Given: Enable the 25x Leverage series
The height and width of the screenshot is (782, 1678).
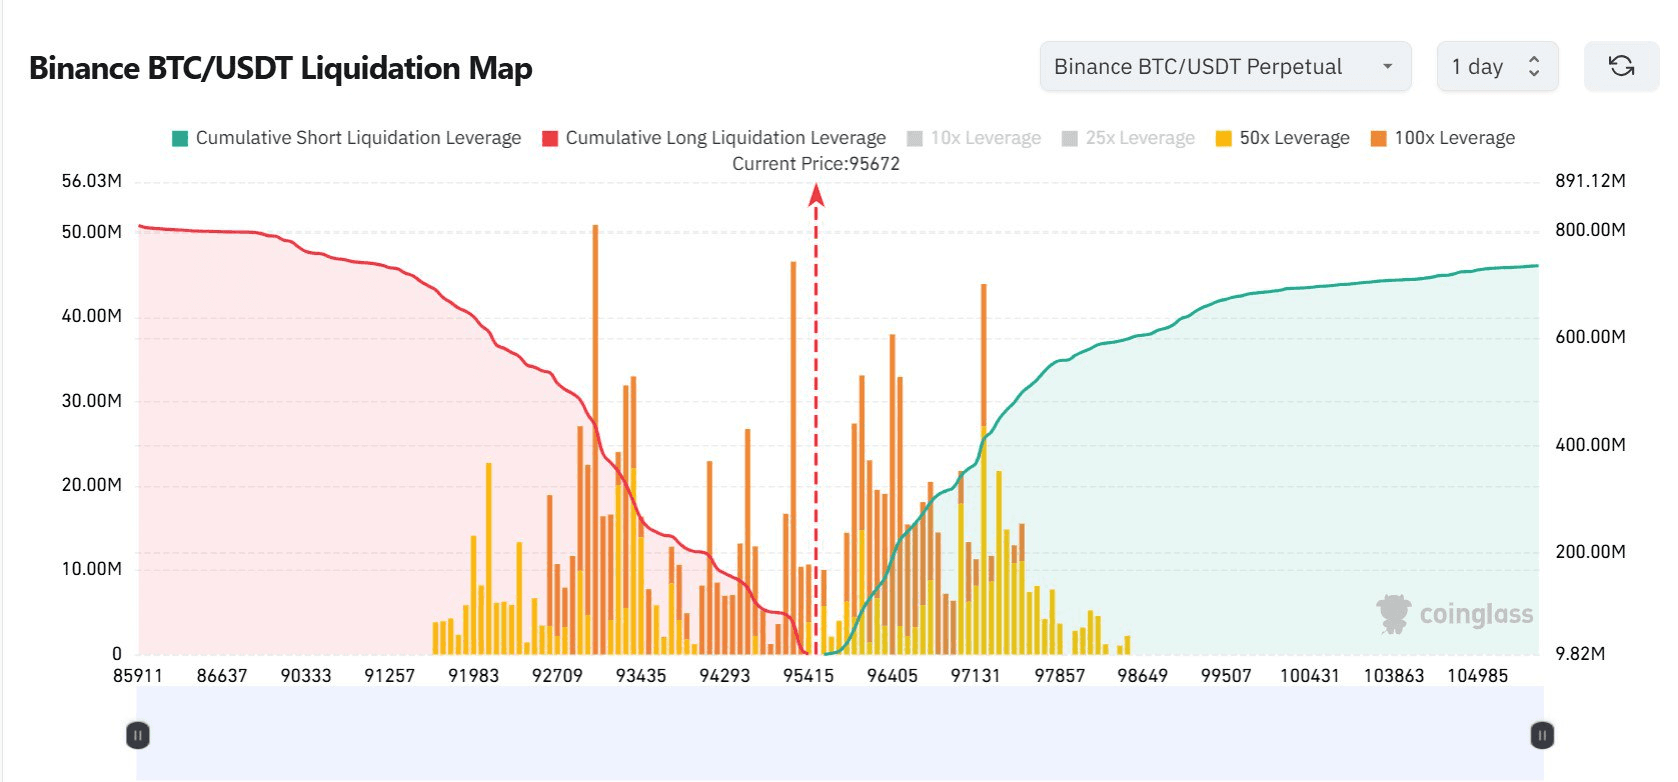Looking at the screenshot, I should 1128,138.
